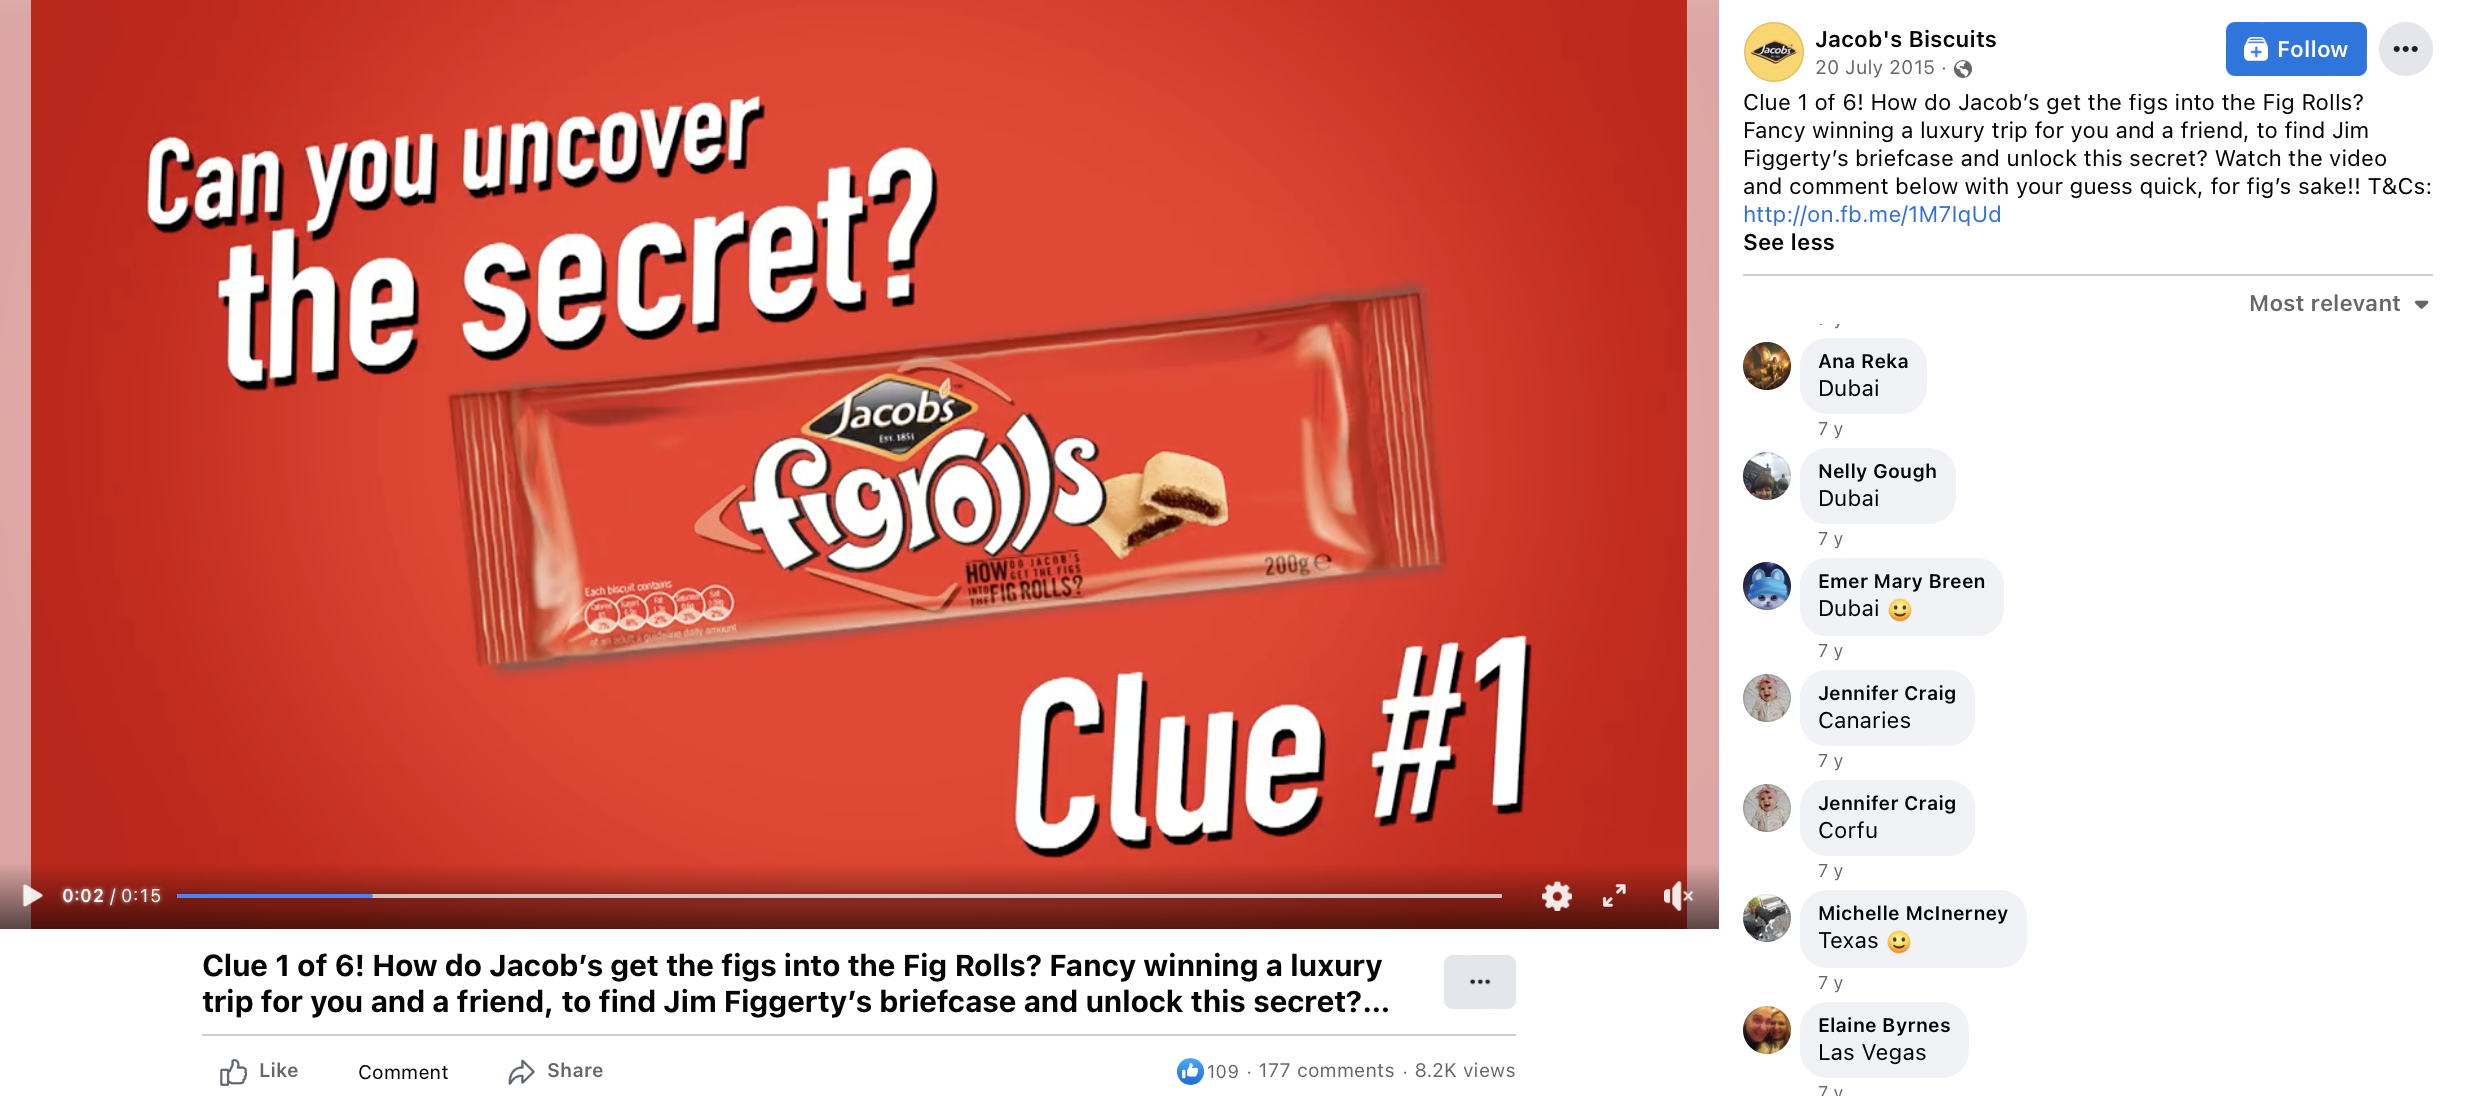Viewport: 2474px width, 1096px height.
Task: Share the video via Share arrow
Action: click(x=555, y=1071)
